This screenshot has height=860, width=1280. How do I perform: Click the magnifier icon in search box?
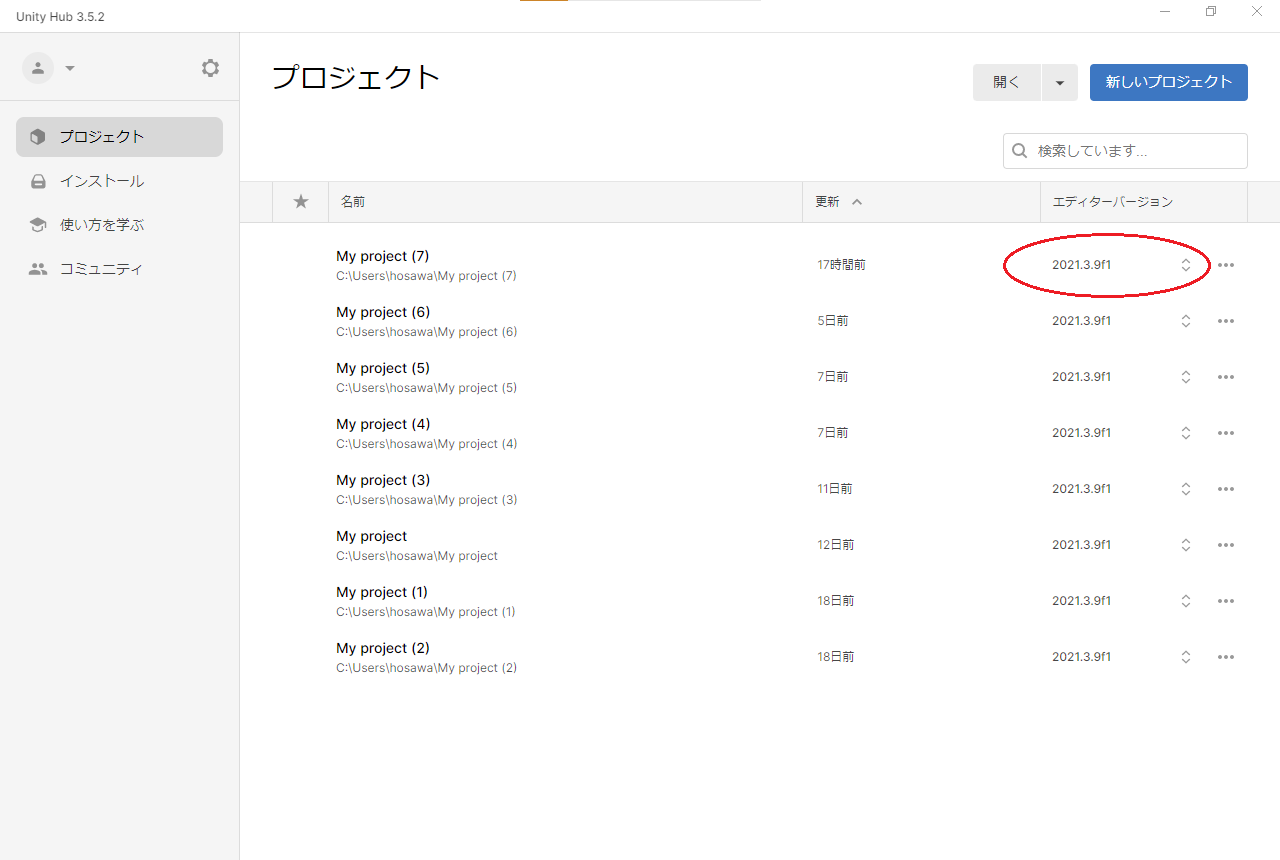click(1020, 151)
